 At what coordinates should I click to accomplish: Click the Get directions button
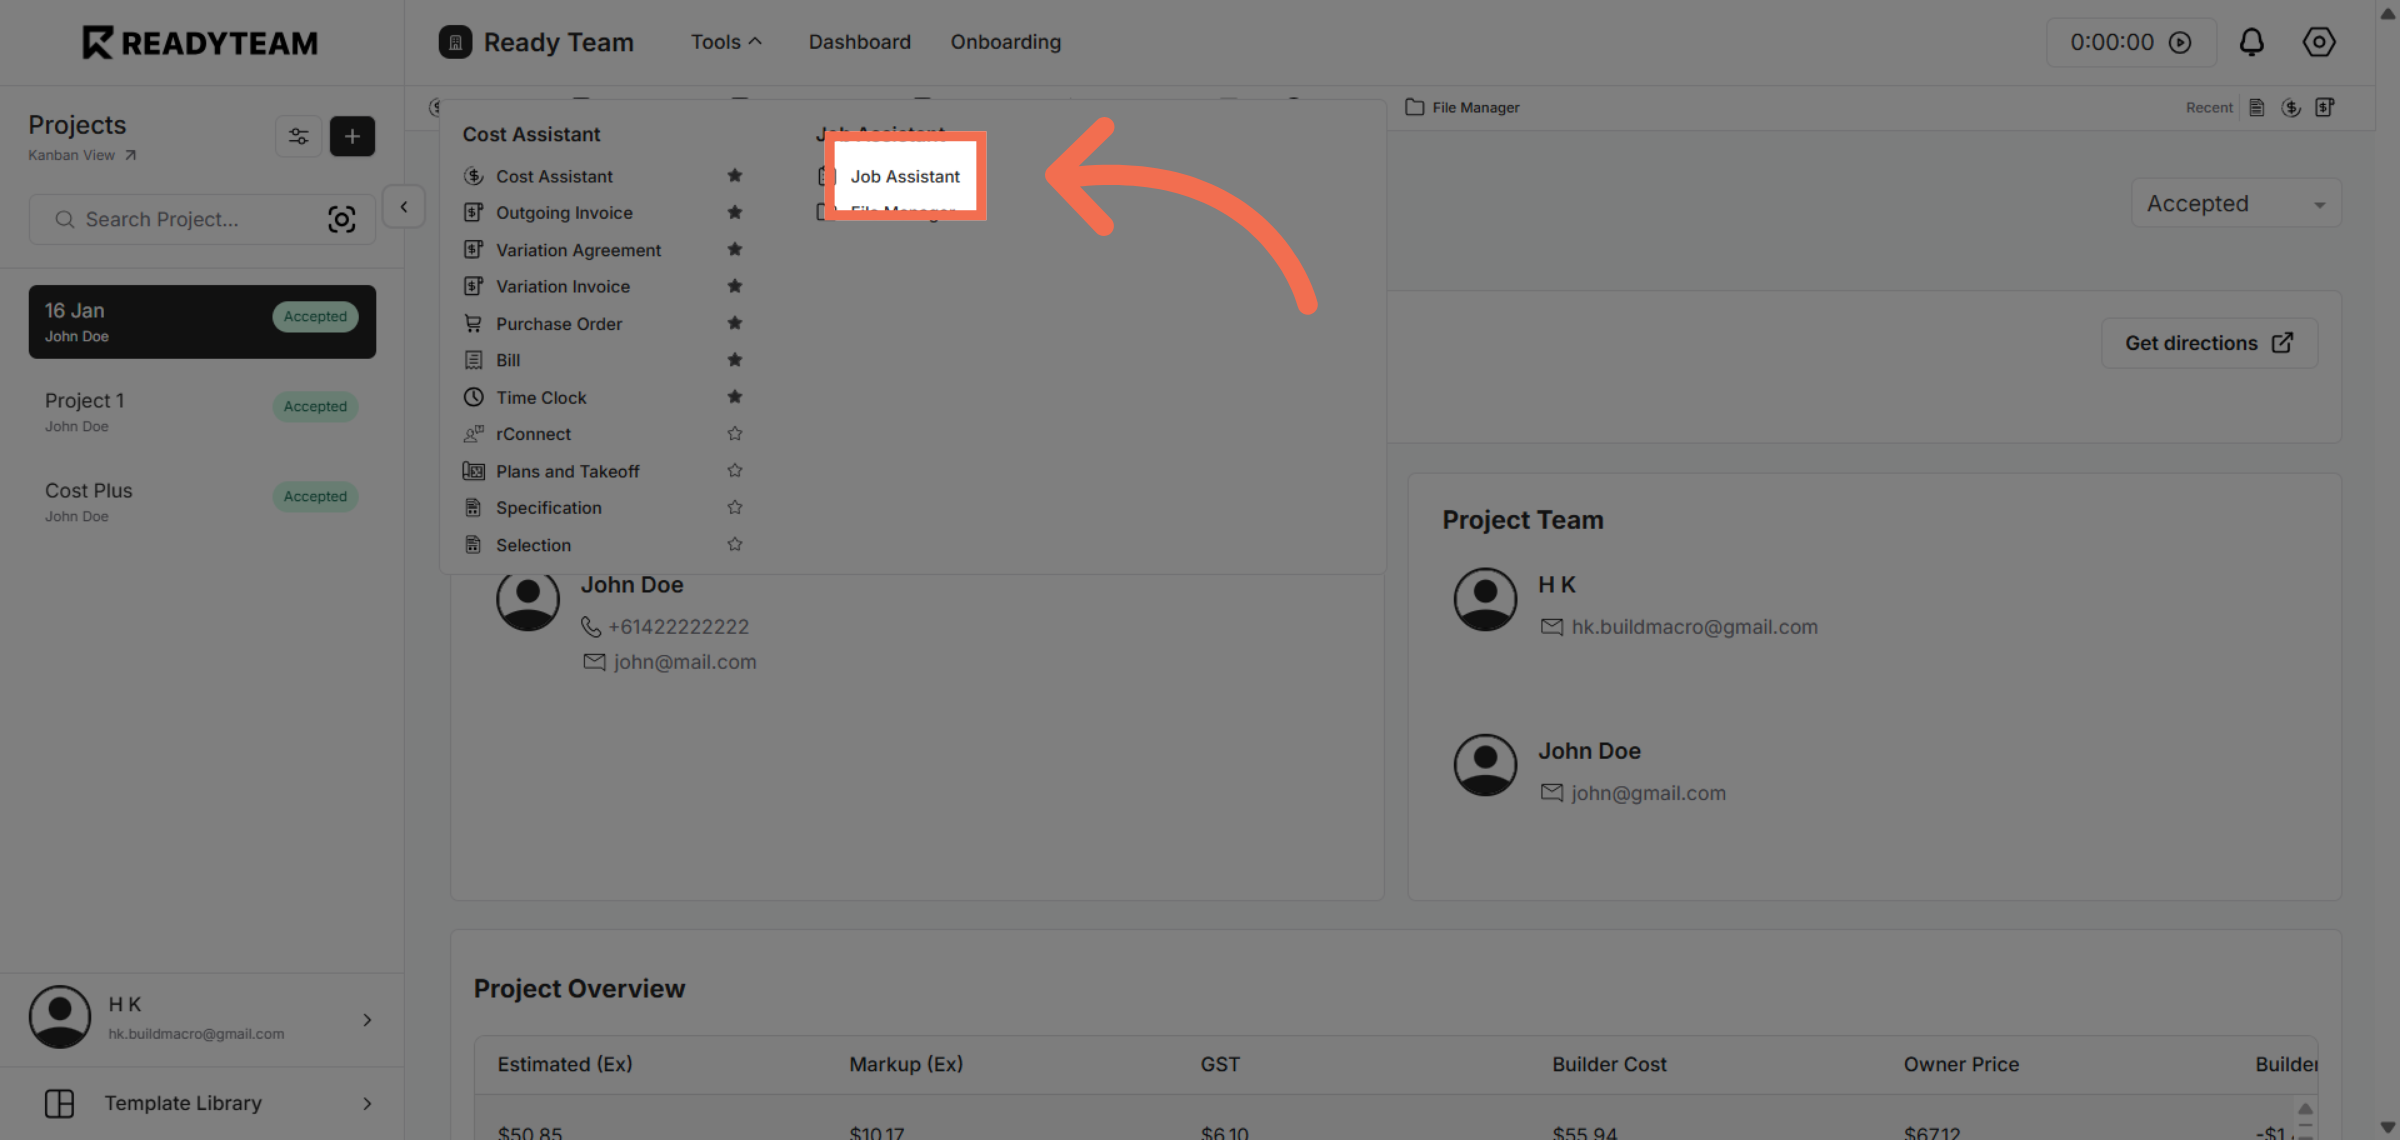(2208, 342)
